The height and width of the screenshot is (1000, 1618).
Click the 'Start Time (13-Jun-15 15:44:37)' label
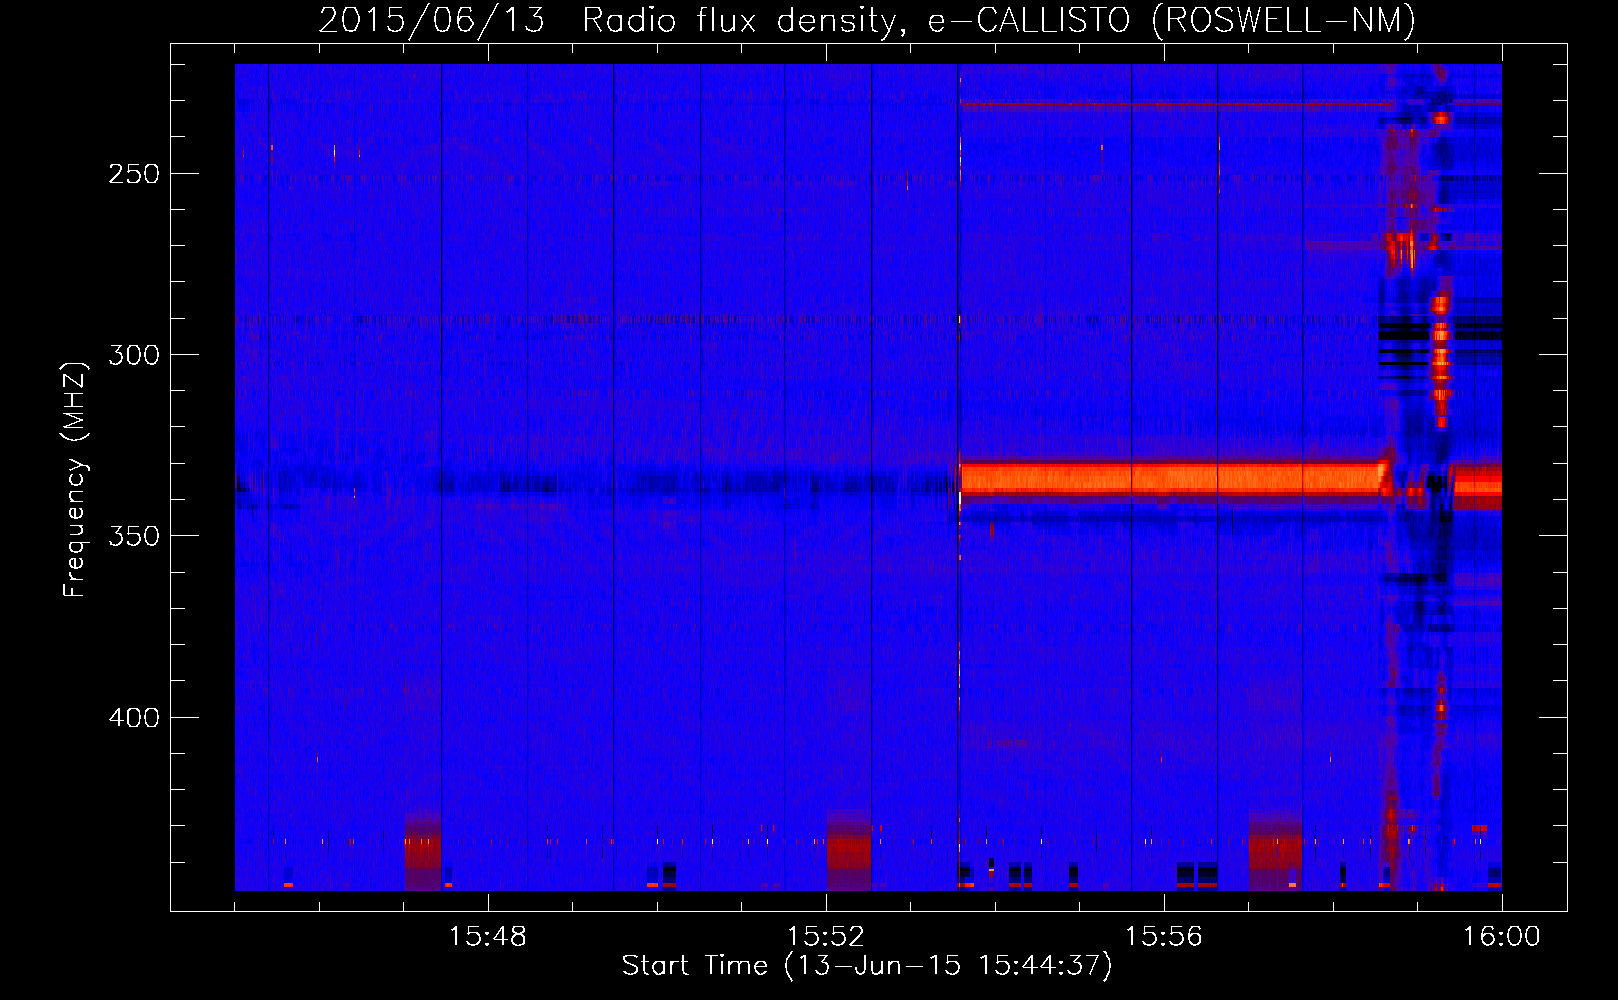[867, 966]
